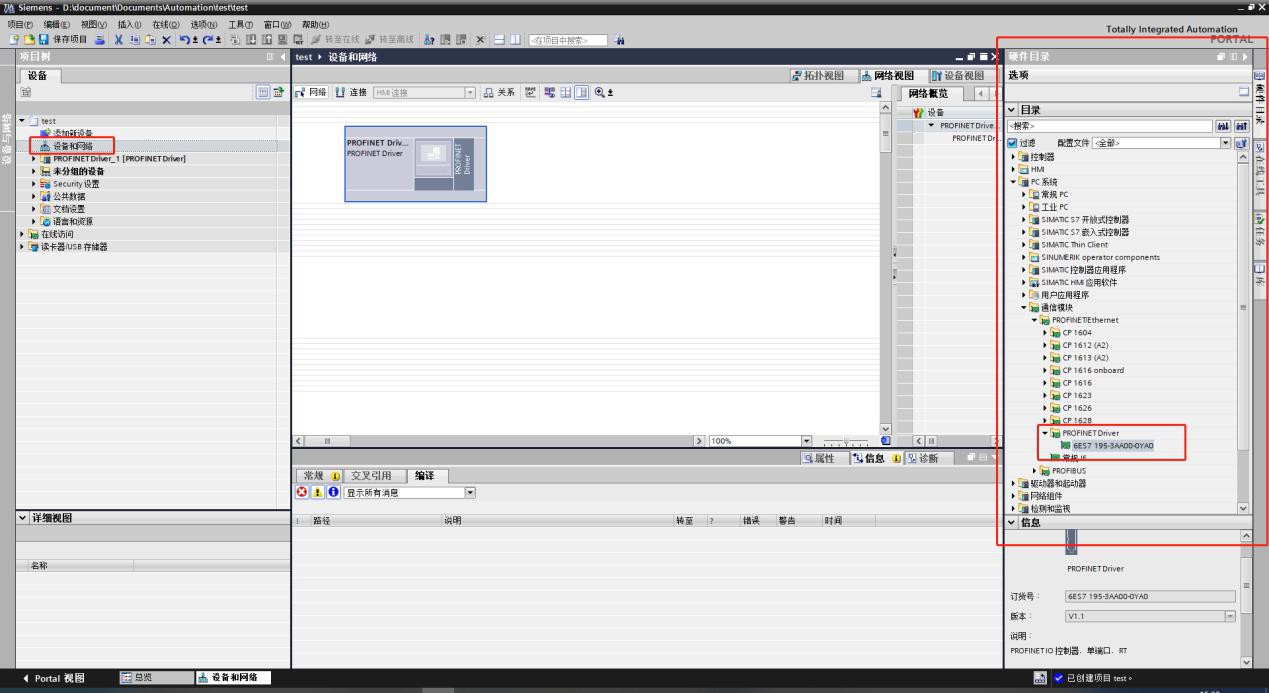
Task: Click the catalog search field
Action: click(1108, 127)
